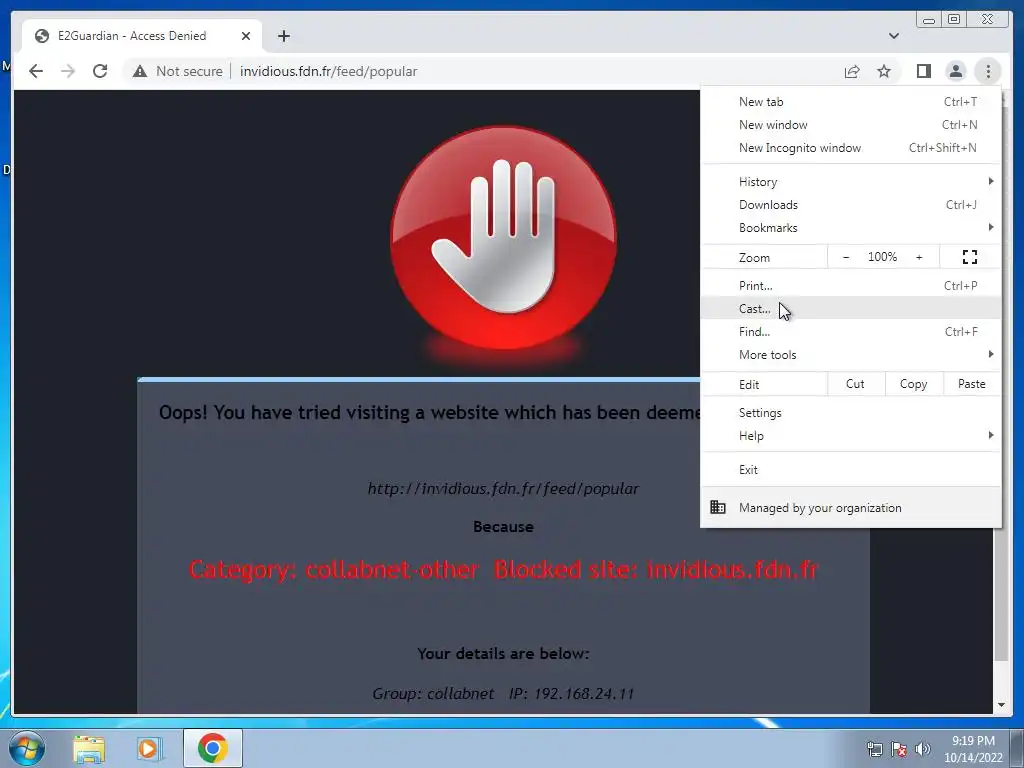Click the taskbar clock 9:19 PM
This screenshot has width=1024, height=768.
click(x=973, y=741)
